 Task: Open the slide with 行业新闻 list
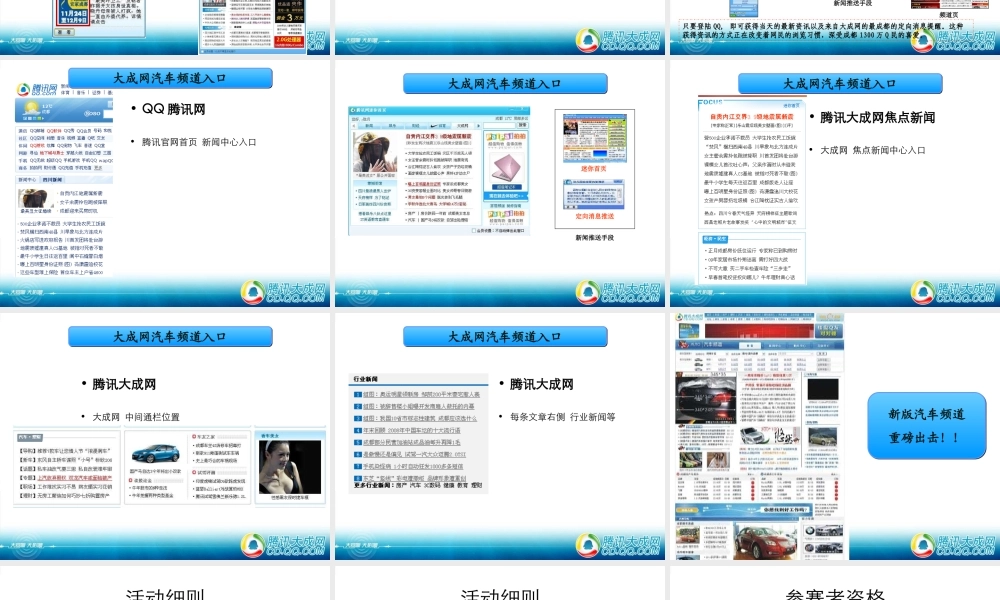[x=499, y=436]
